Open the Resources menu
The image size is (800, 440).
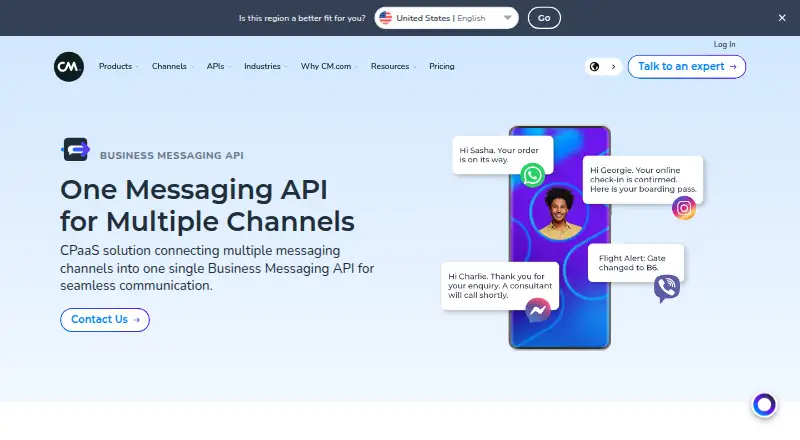(x=393, y=66)
